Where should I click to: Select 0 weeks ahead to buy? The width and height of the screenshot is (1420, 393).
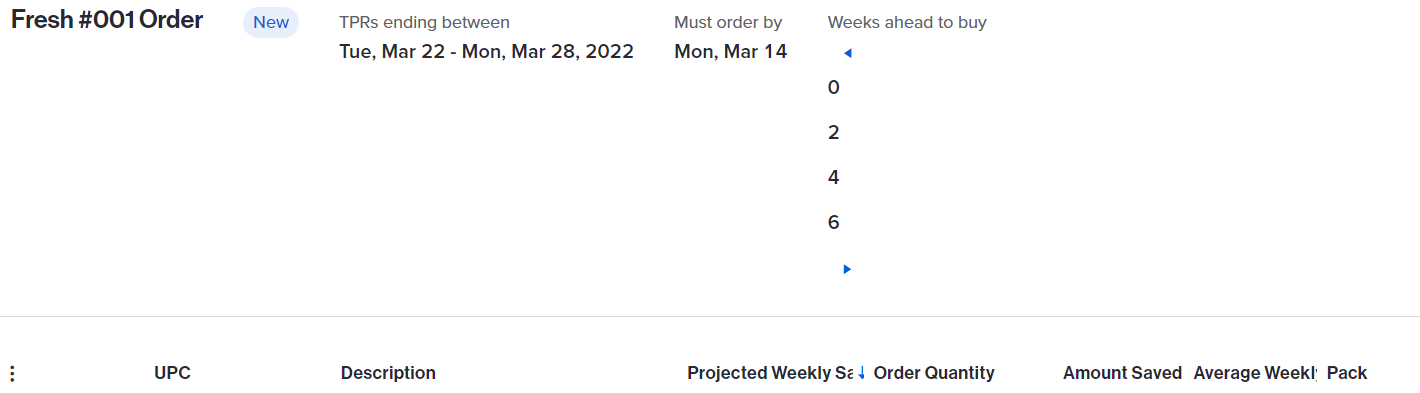pyautogui.click(x=834, y=88)
